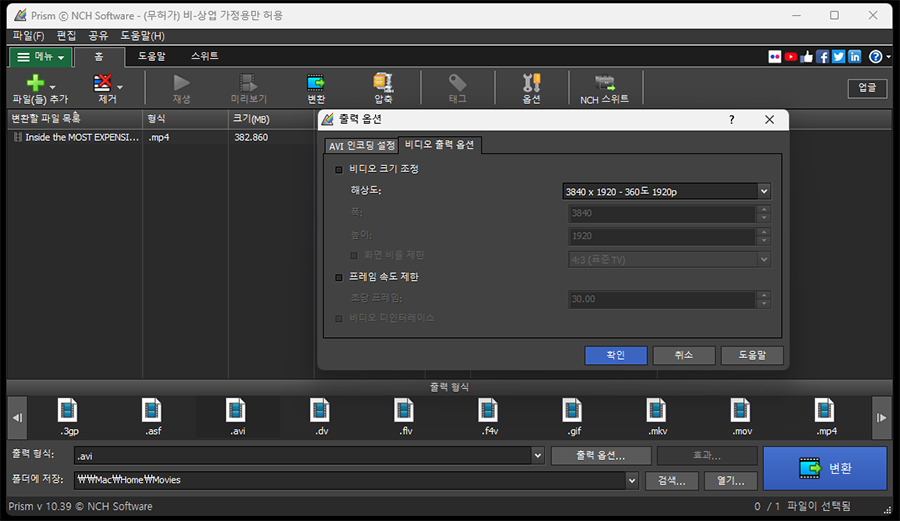
Task: Click the Facebook share icon
Action: [x=823, y=56]
